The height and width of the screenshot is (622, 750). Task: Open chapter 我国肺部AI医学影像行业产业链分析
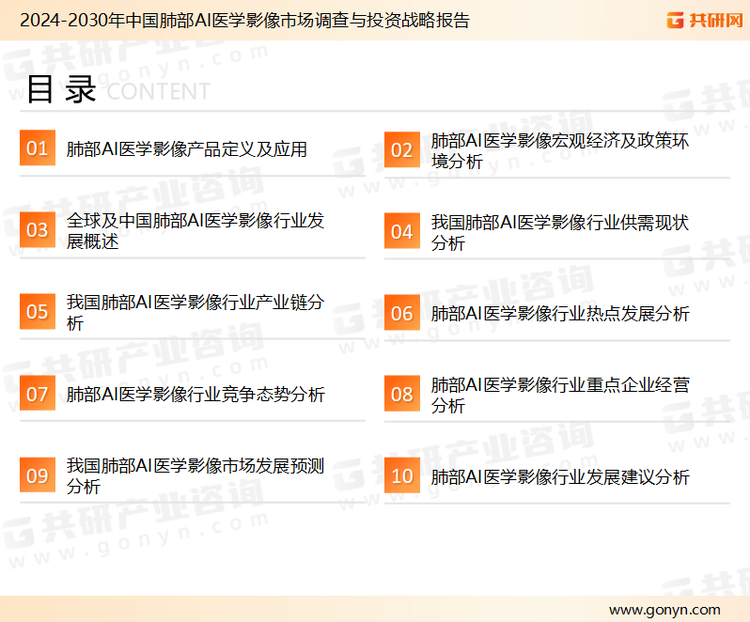tap(195, 312)
